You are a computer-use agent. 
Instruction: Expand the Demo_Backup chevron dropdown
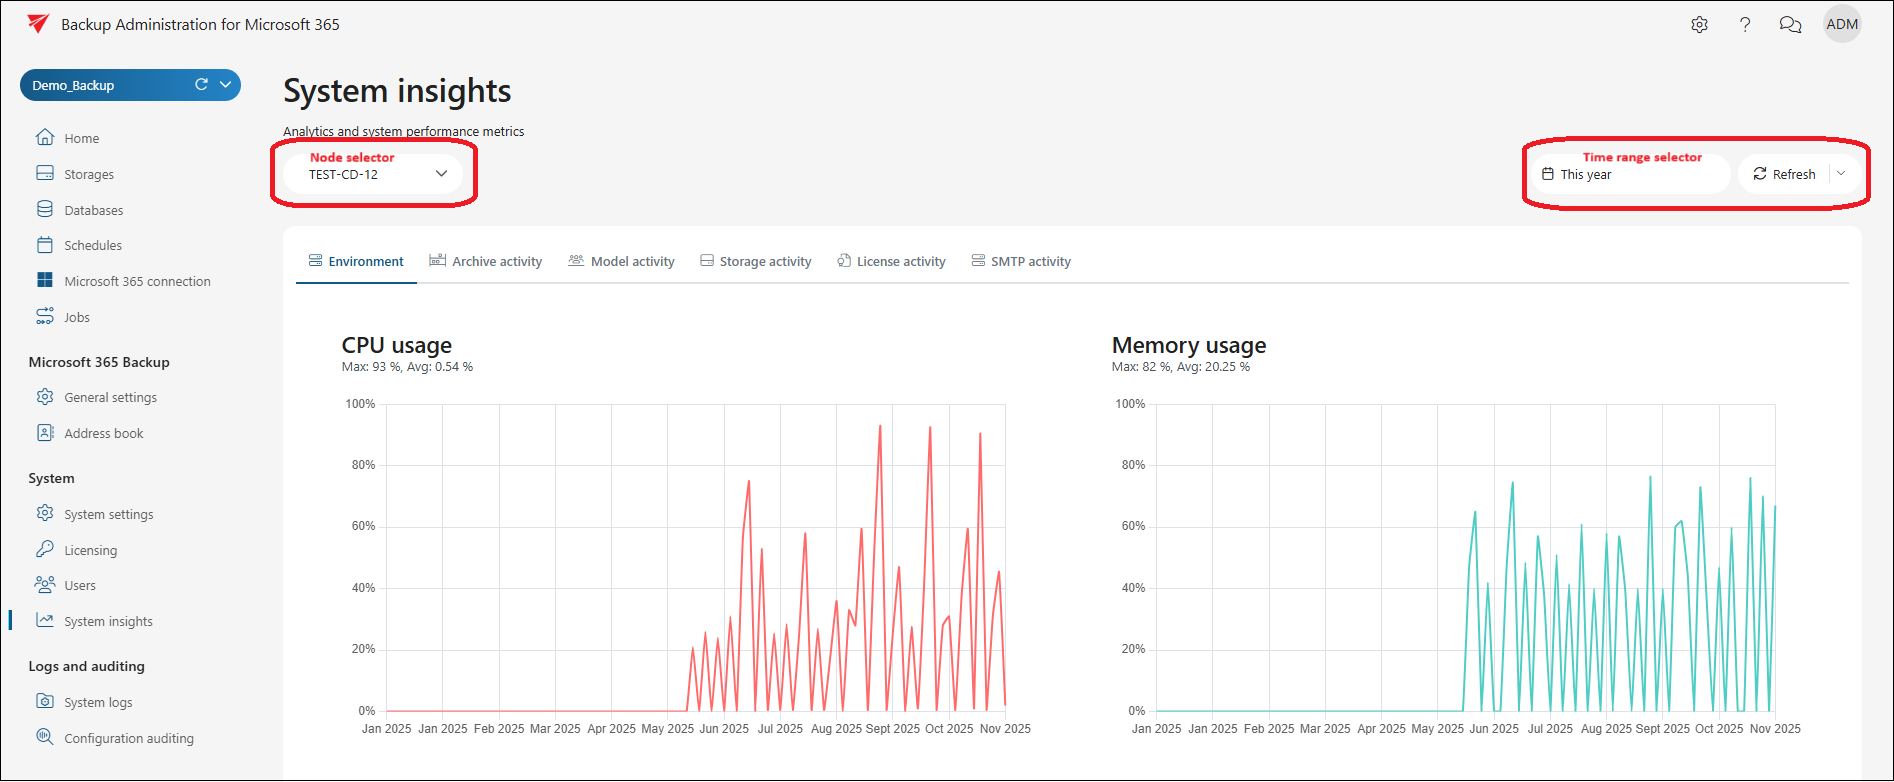click(x=226, y=85)
